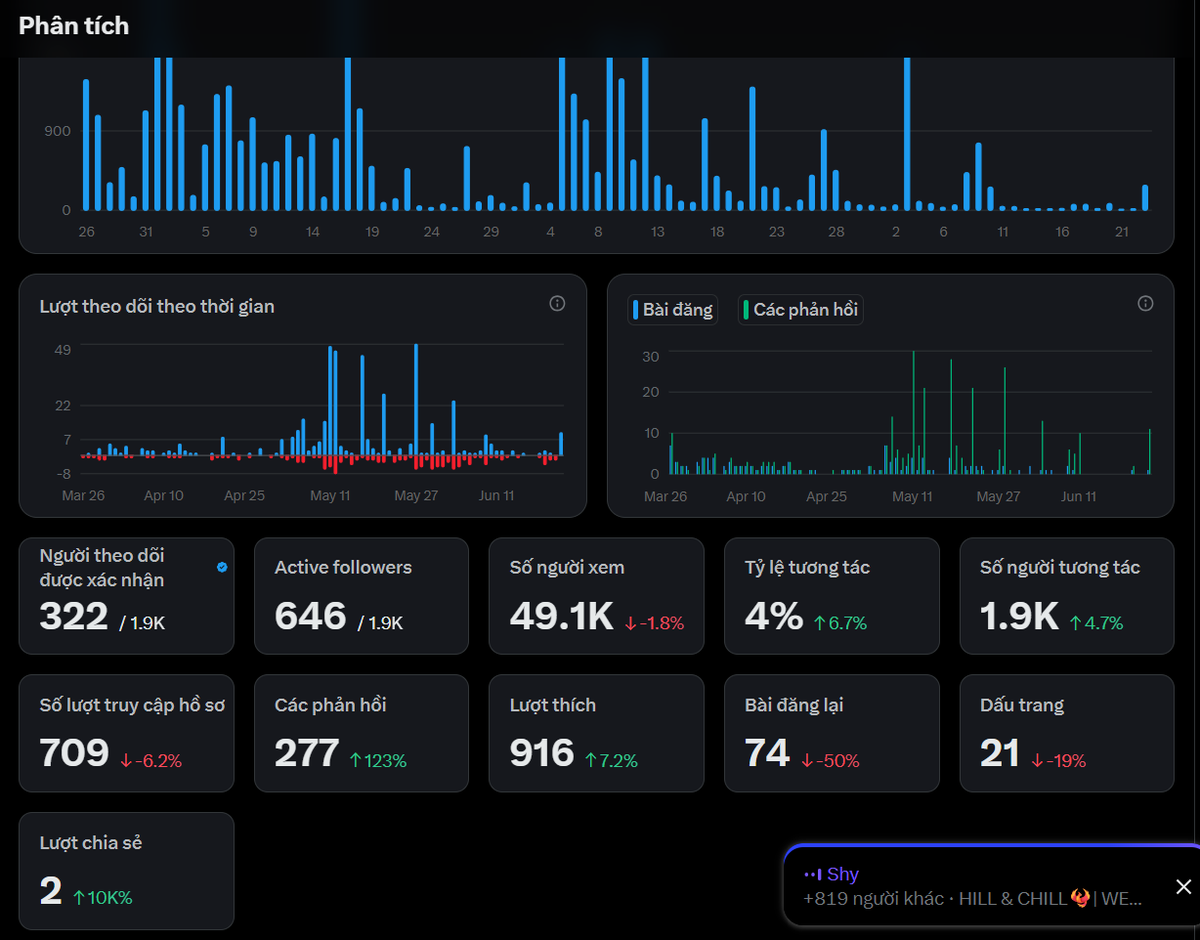1200x940 pixels.
Task: Close the Shy space notification
Action: pos(1183,887)
